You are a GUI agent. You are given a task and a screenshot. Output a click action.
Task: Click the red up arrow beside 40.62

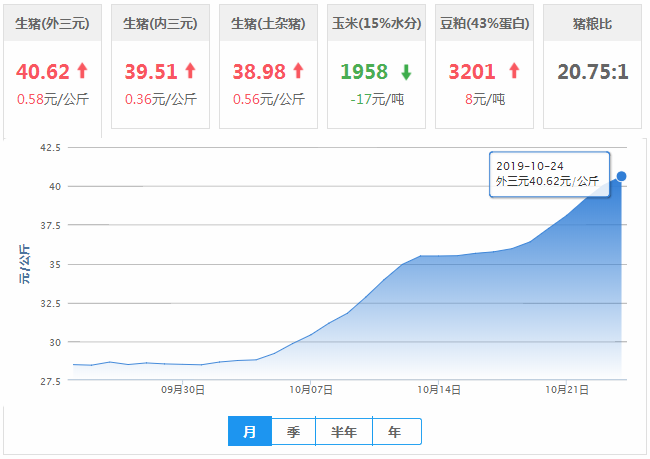[82, 70]
